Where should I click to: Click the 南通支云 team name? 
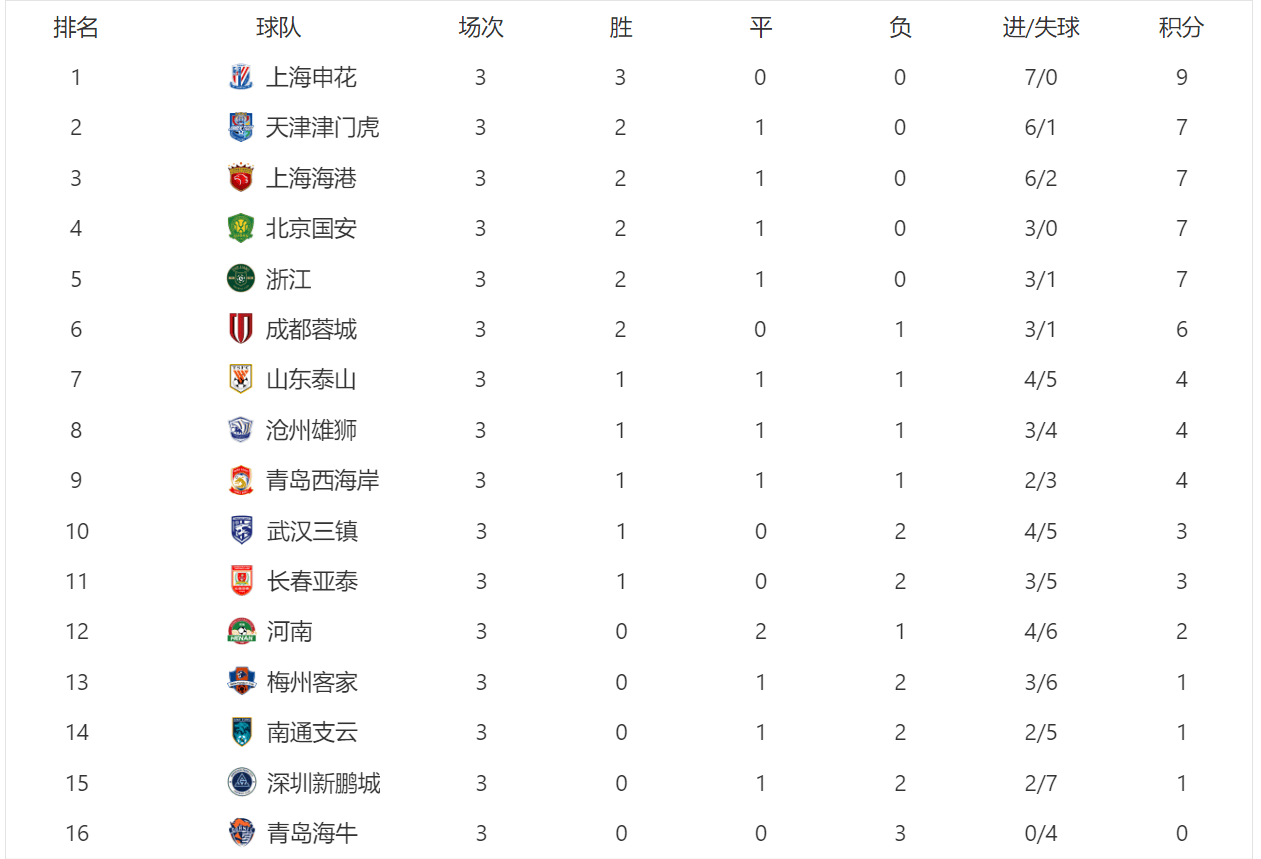(x=313, y=732)
